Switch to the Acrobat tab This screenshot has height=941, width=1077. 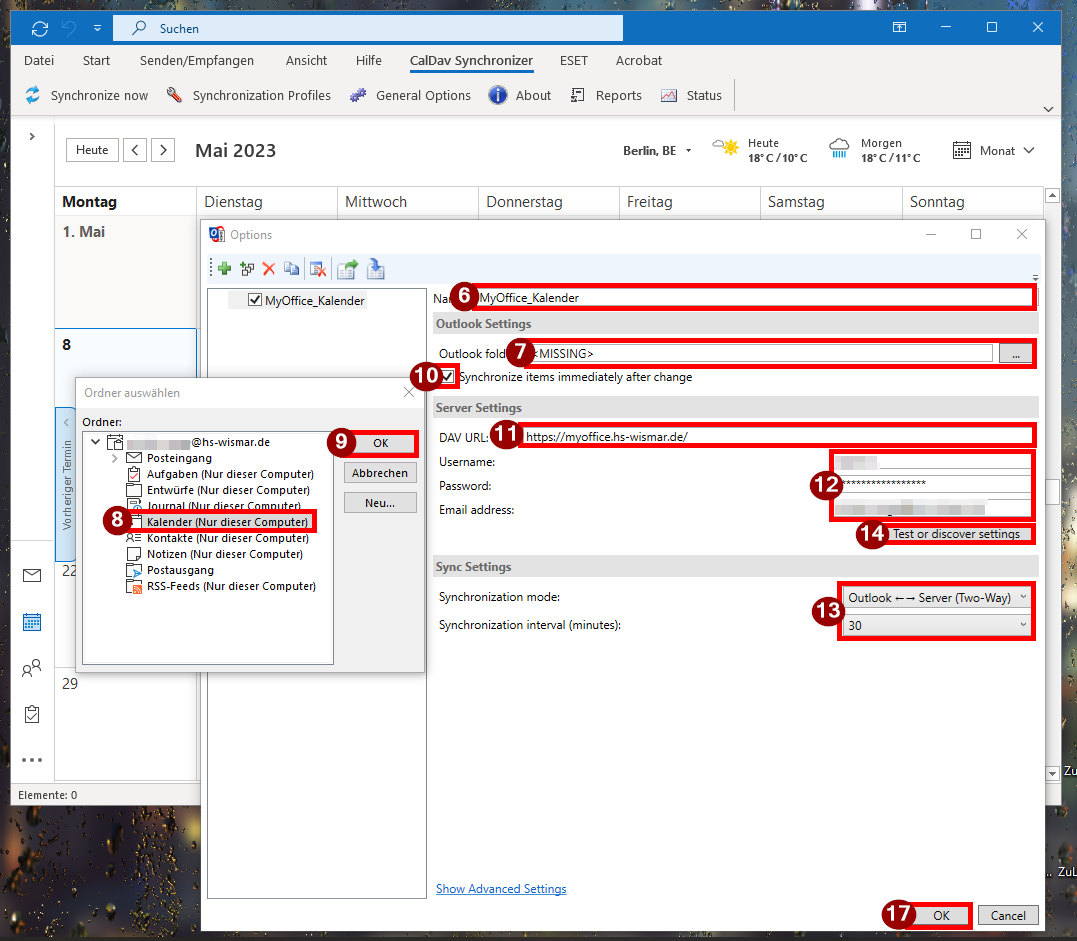[x=639, y=60]
